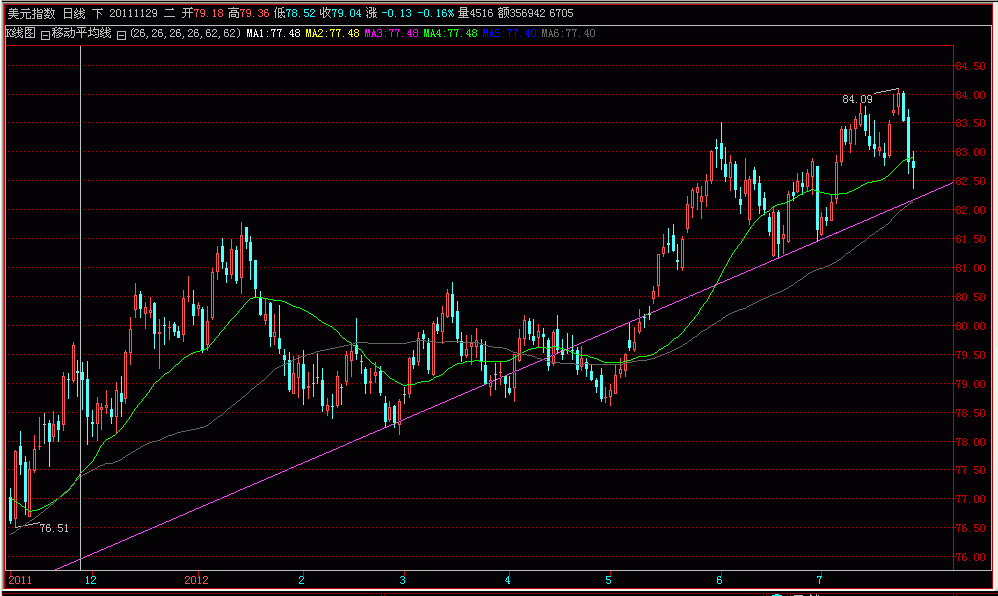
Task: Click the date 20111129 in header
Action: tap(133, 13)
